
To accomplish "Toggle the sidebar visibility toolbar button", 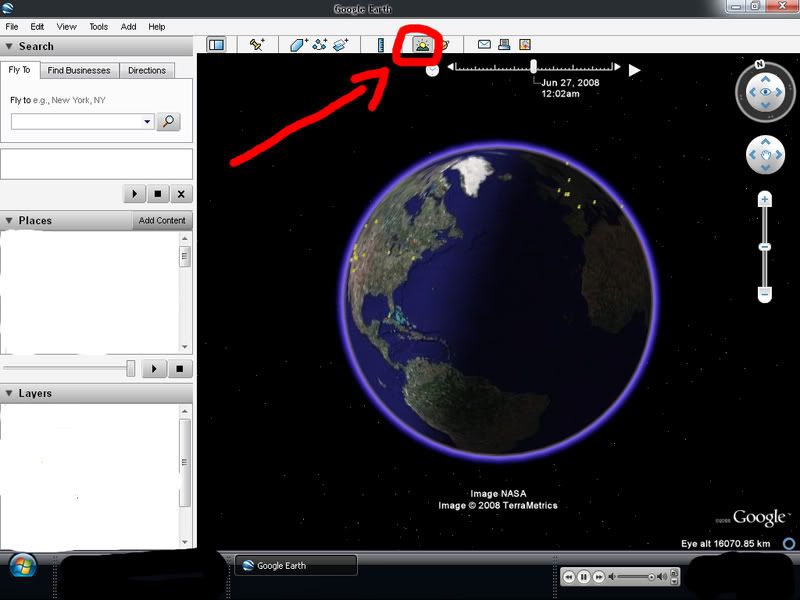I will point(216,45).
